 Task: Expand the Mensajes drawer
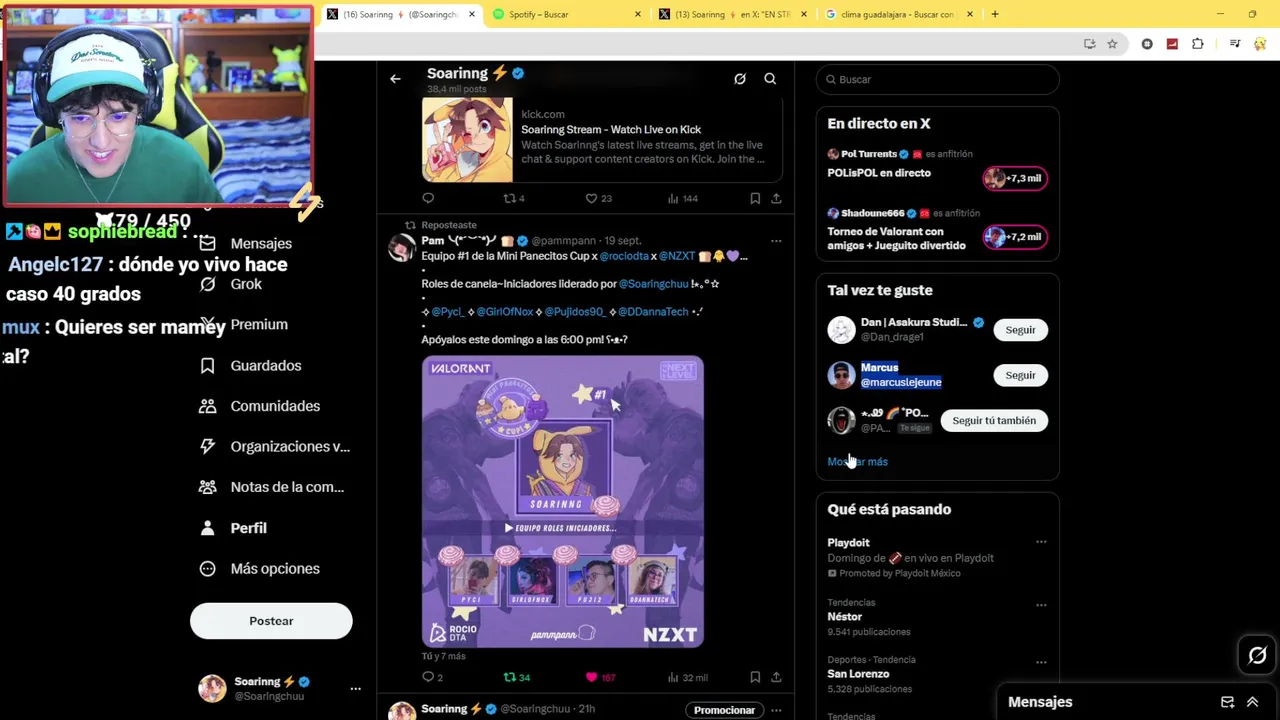(x=1252, y=702)
